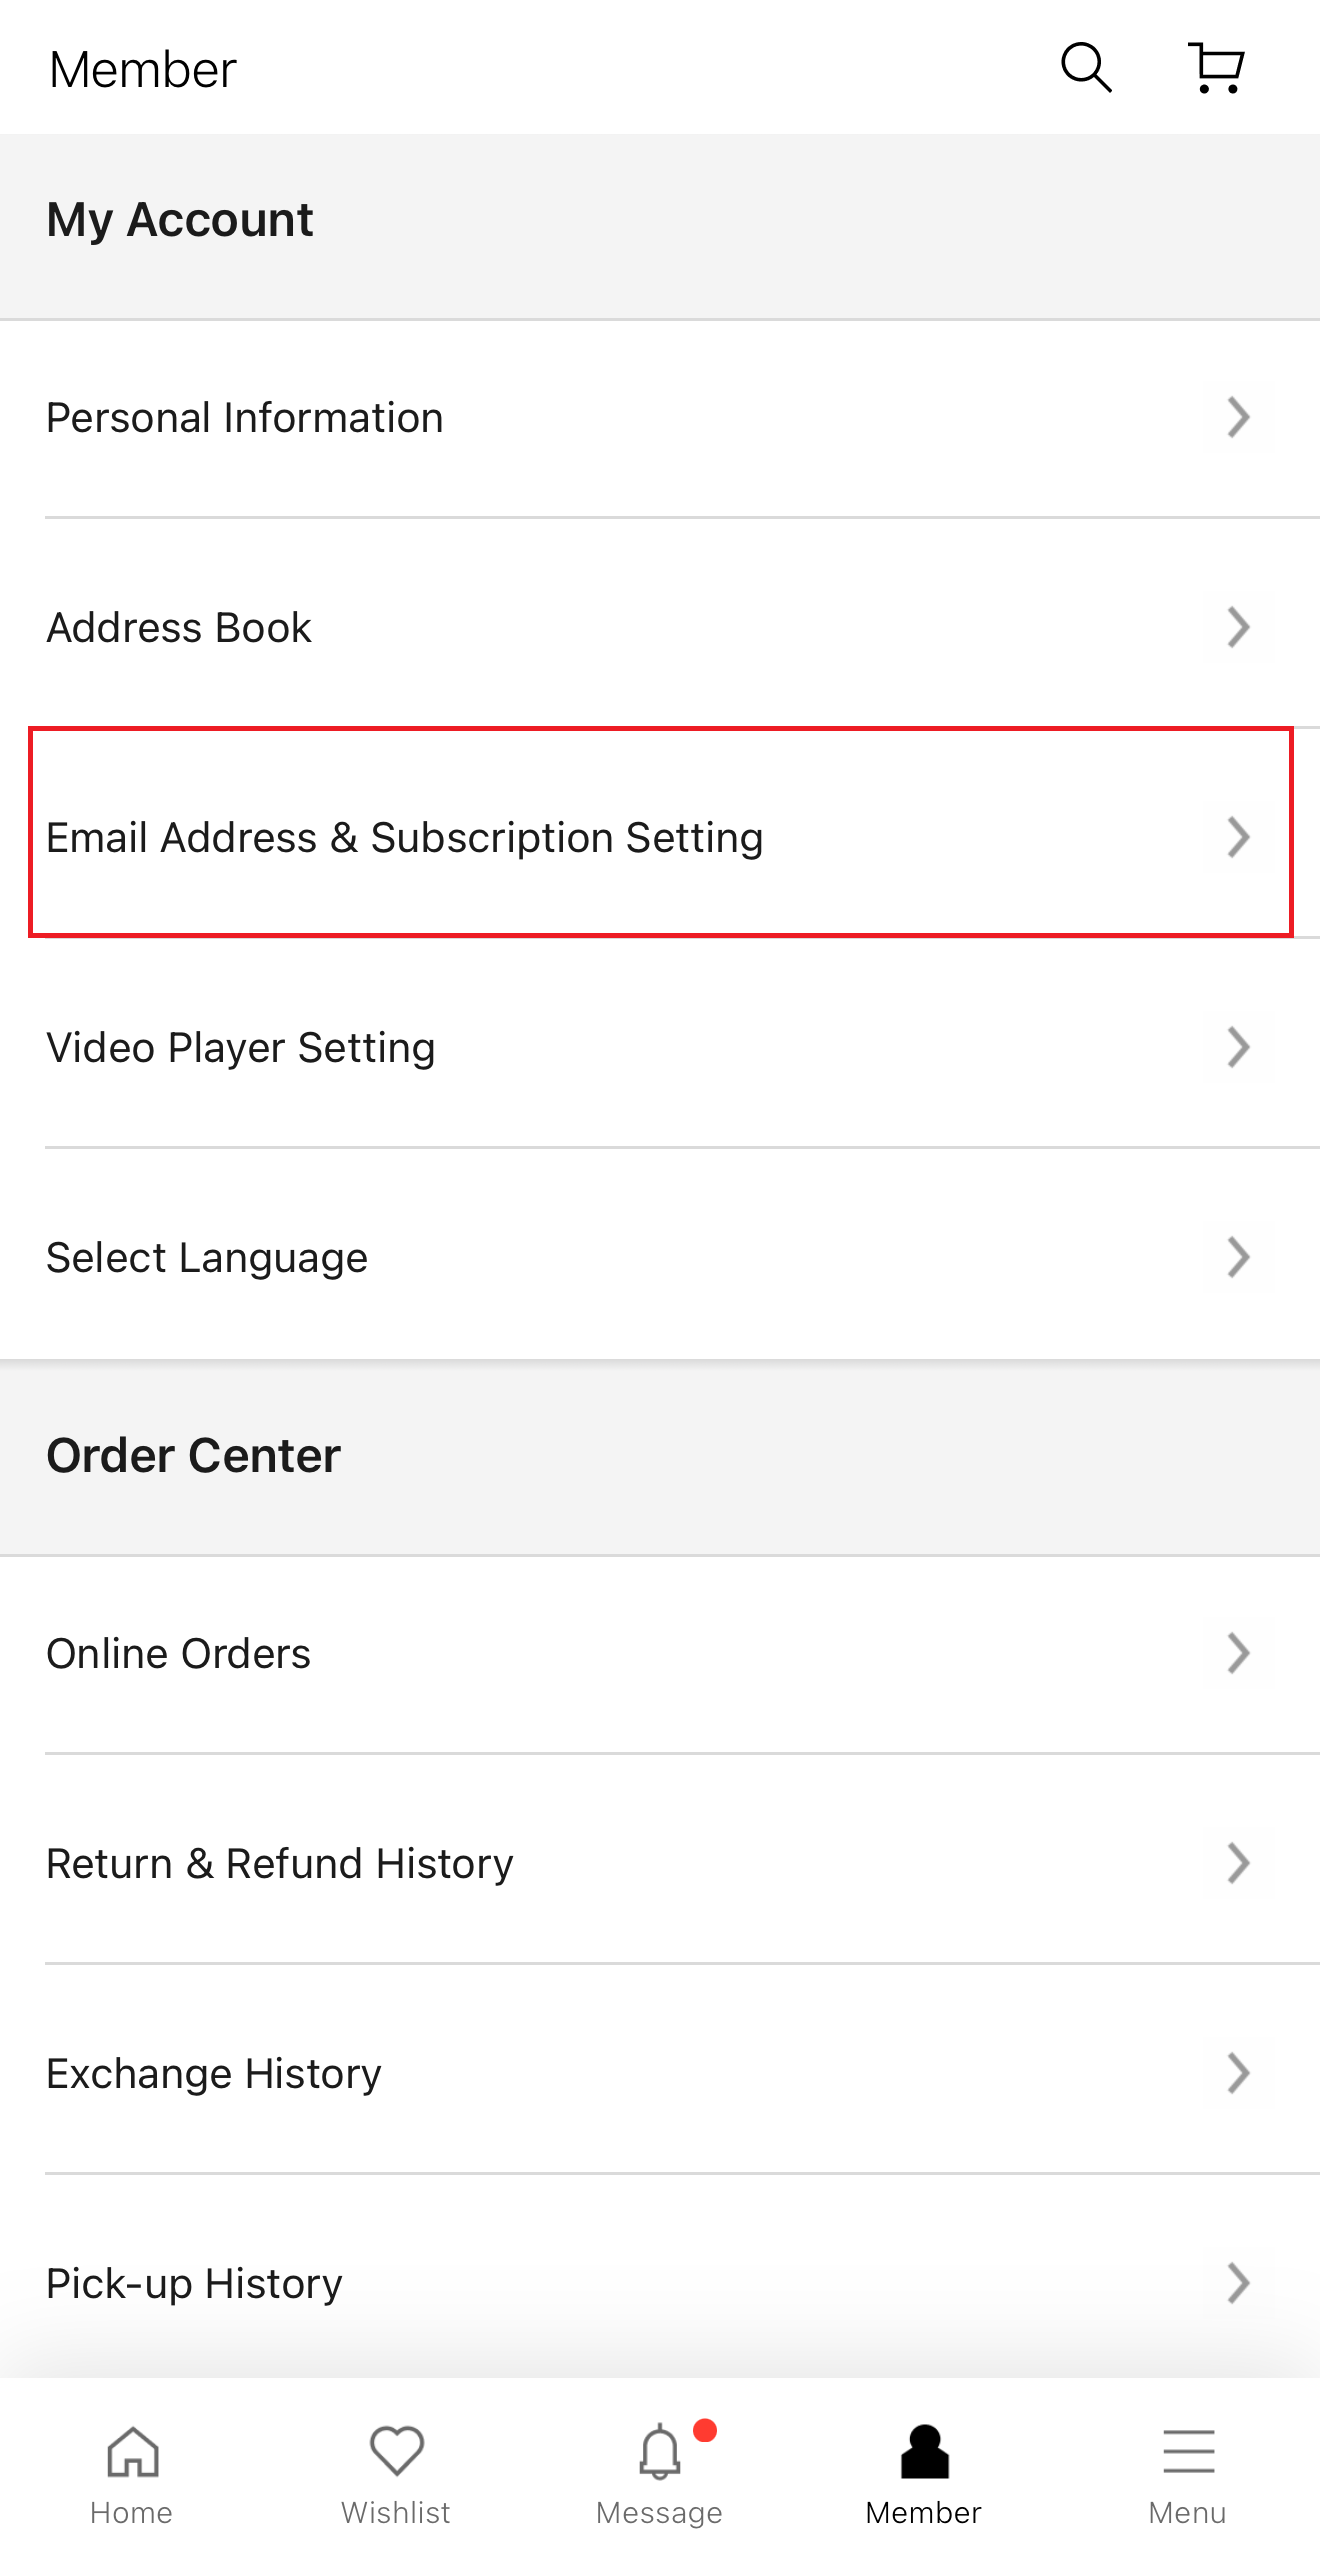The height and width of the screenshot is (2568, 1320).
Task: Tap the Home house icon
Action: tap(132, 2452)
